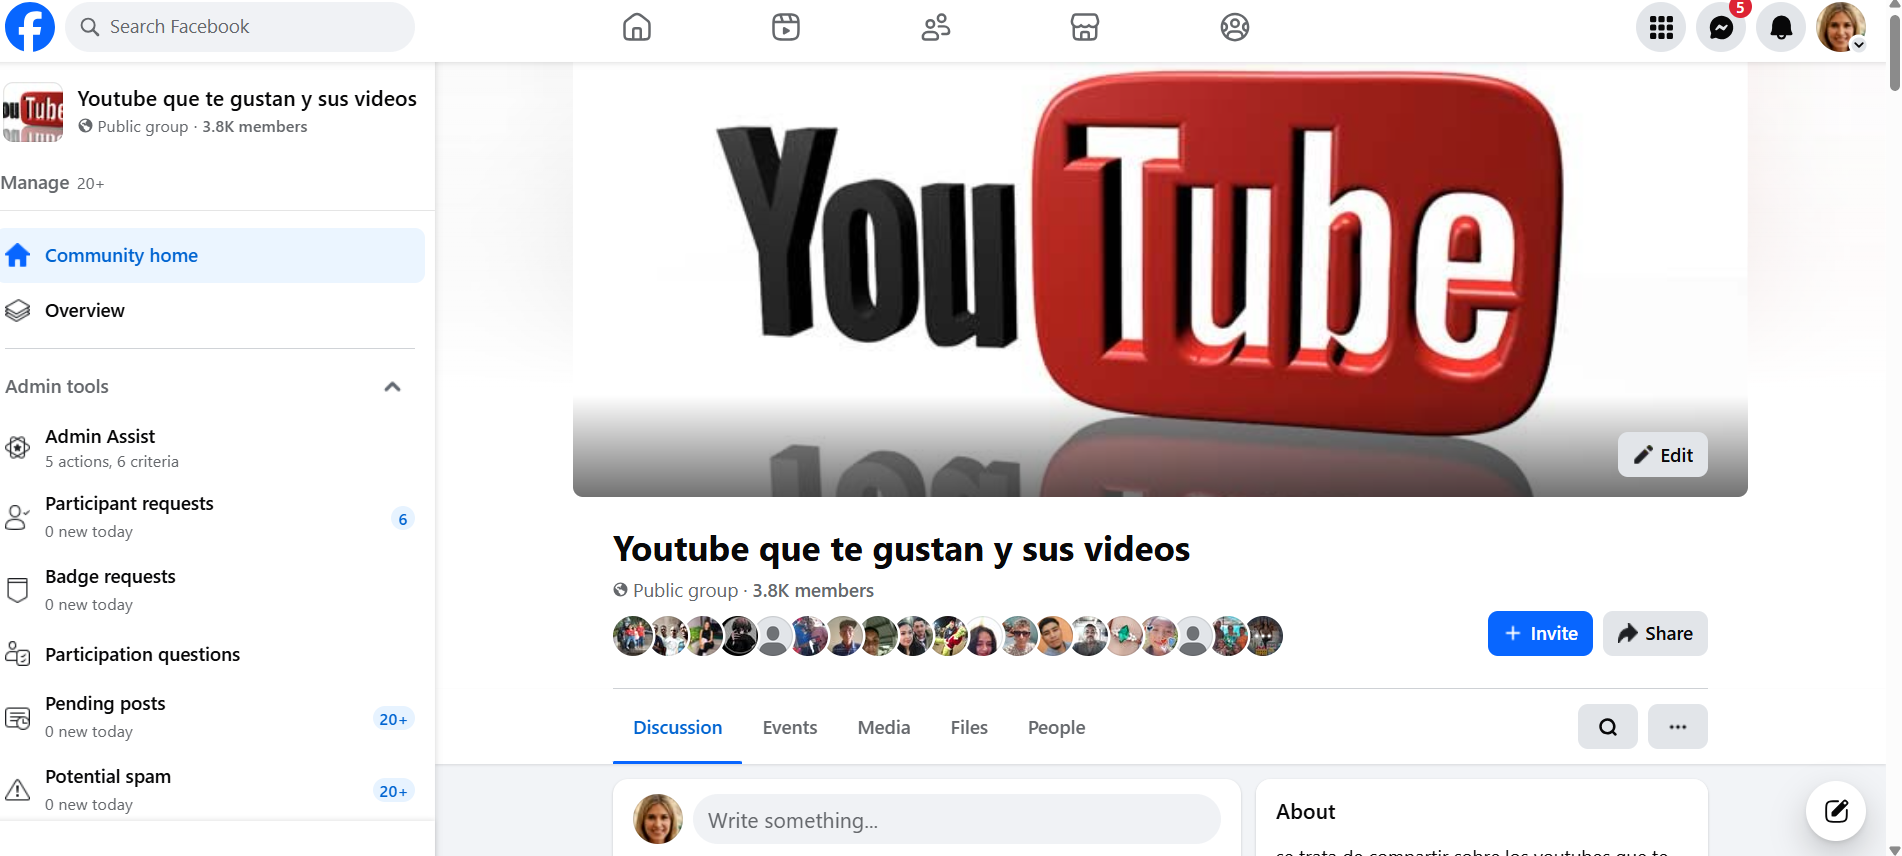The height and width of the screenshot is (856, 1902).
Task: Click the group thumbnail in sidebar
Action: [33, 112]
